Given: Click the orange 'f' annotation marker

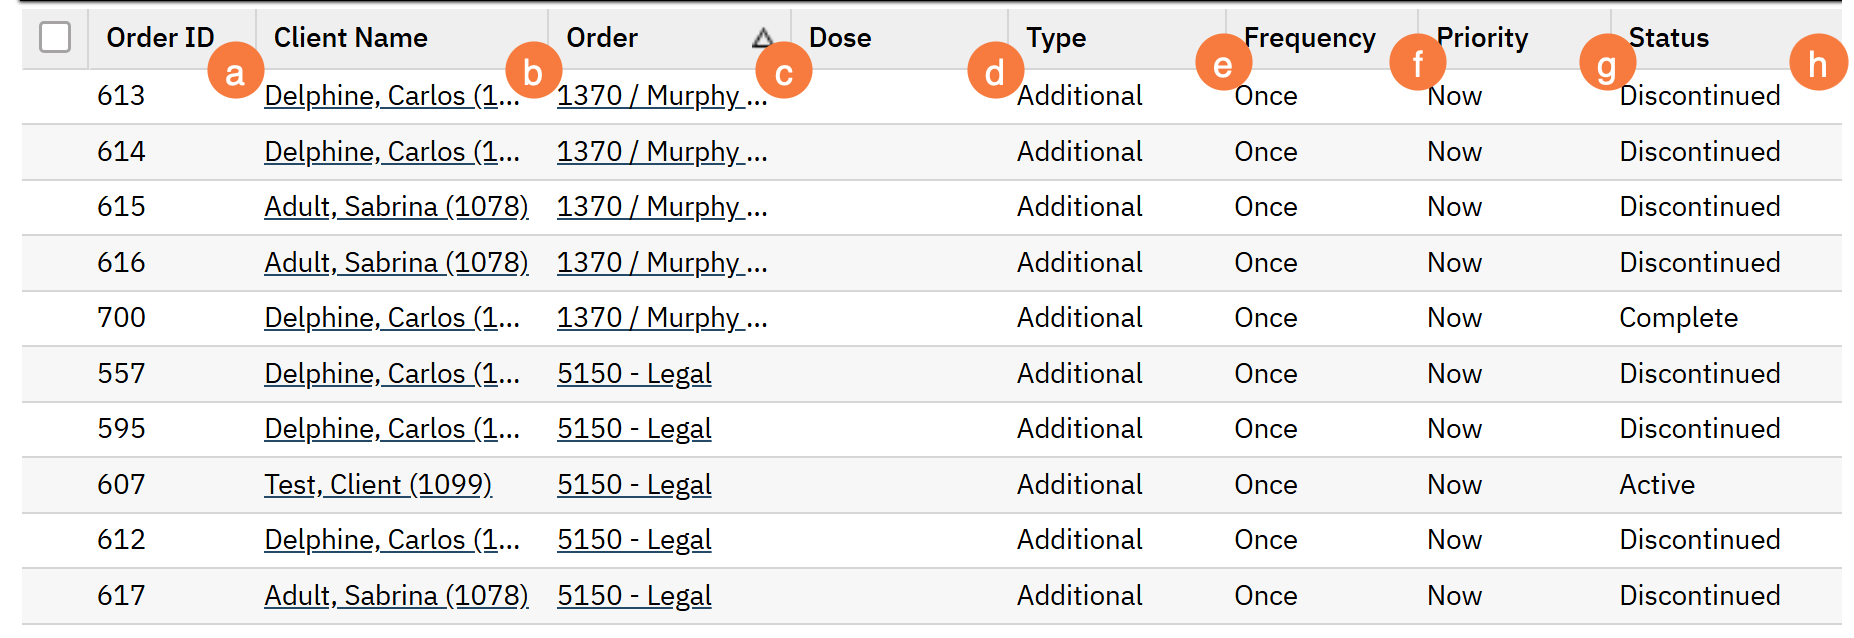Looking at the screenshot, I should 1417,63.
